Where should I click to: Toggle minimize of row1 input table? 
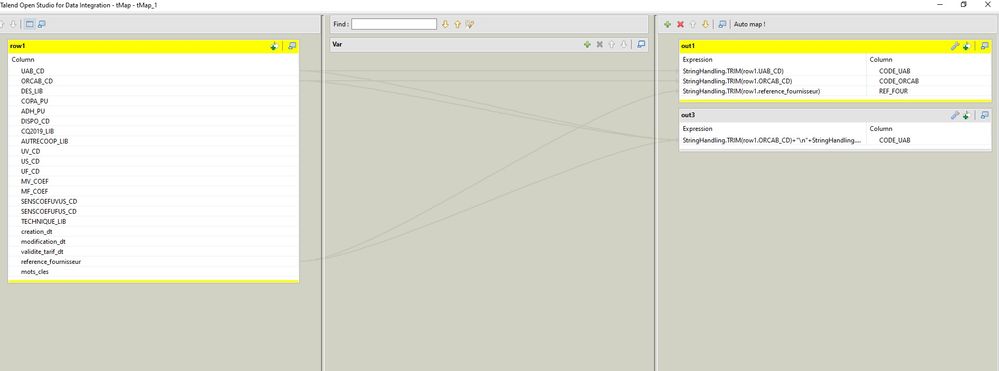click(x=292, y=46)
